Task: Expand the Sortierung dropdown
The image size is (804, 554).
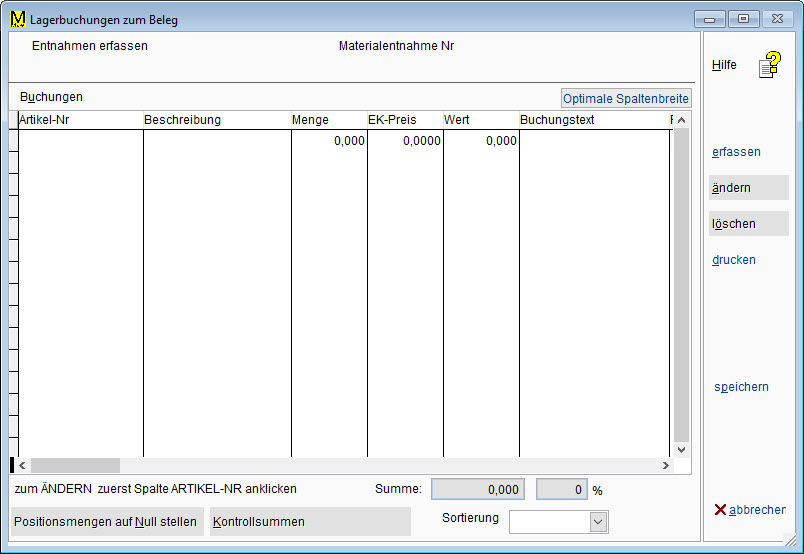Action: pyautogui.click(x=598, y=522)
